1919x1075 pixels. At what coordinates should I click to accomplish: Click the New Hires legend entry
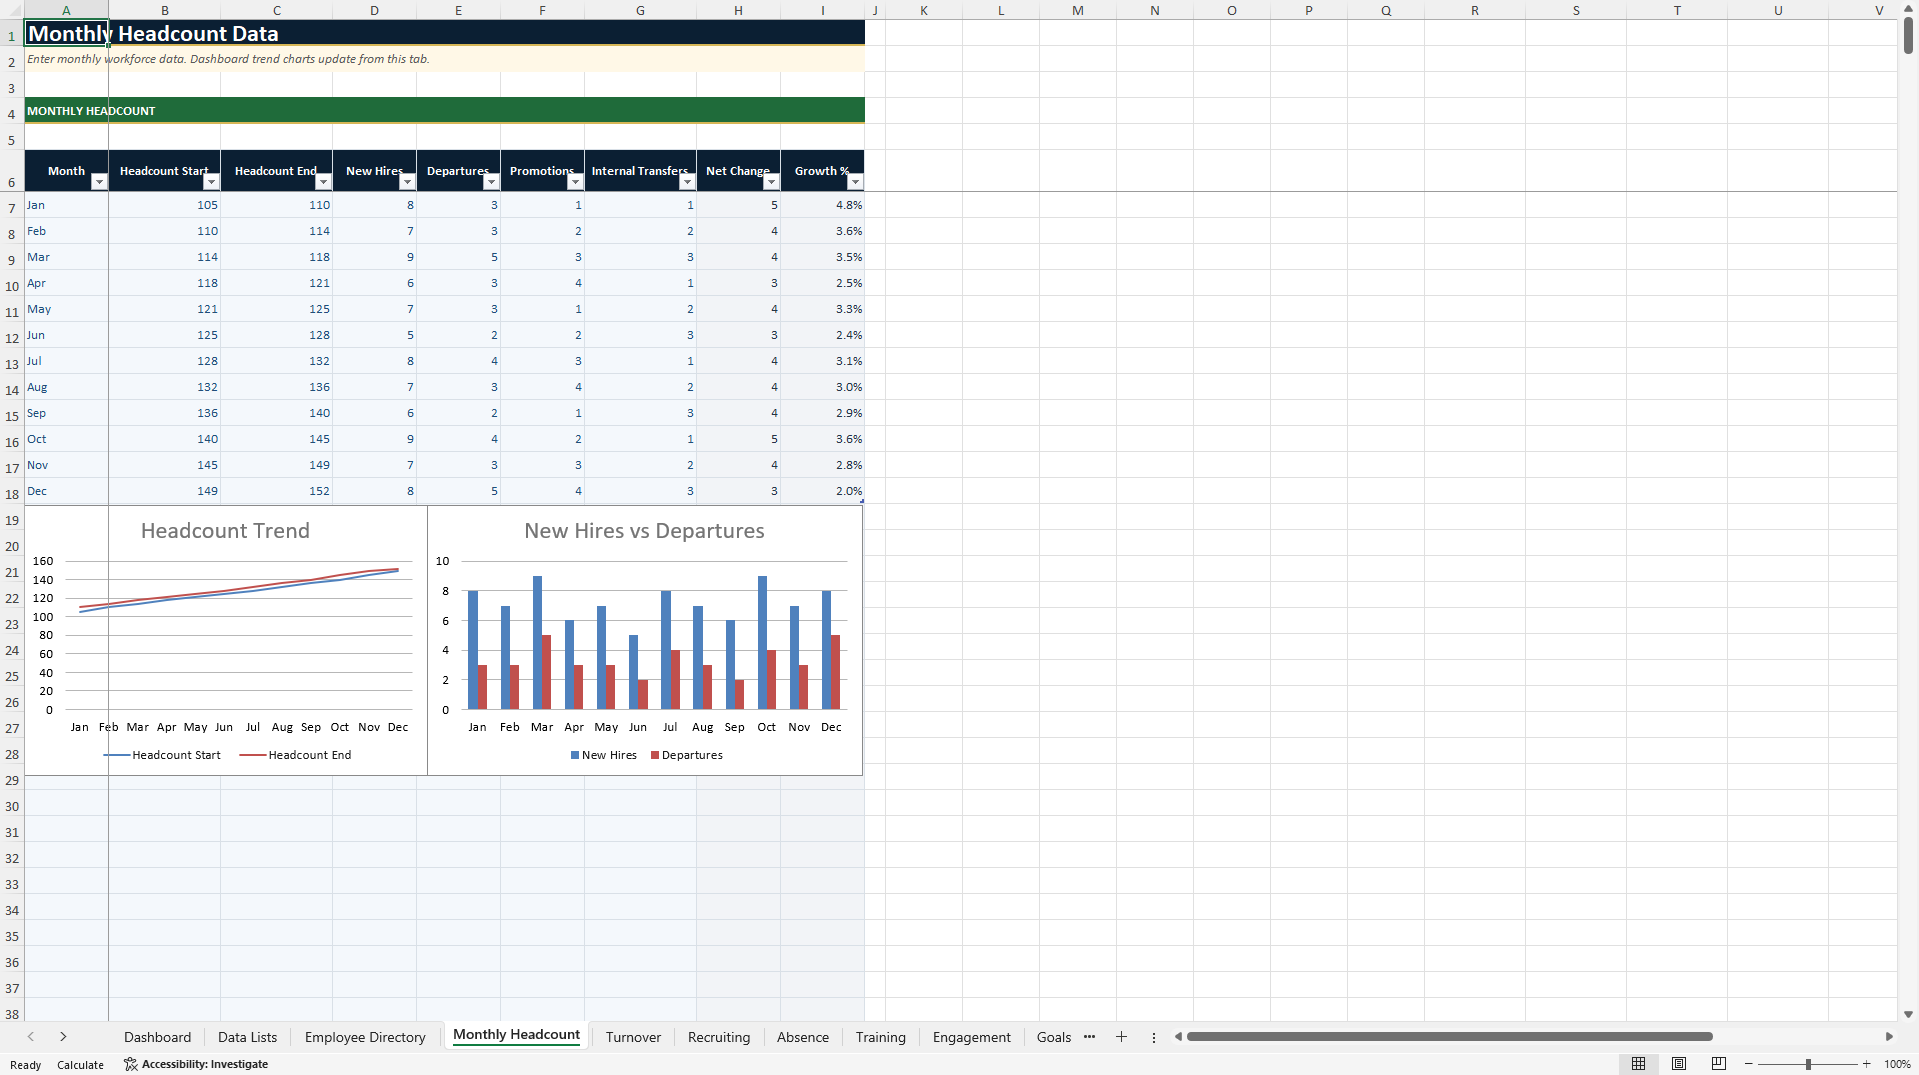(603, 755)
